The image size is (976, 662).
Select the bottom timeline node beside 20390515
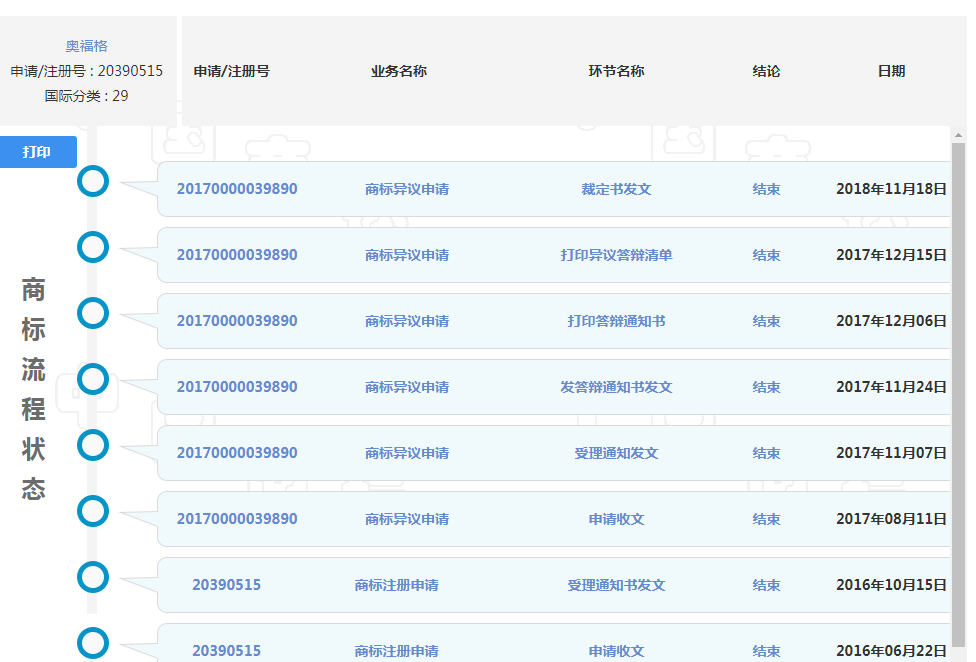[x=92, y=643]
